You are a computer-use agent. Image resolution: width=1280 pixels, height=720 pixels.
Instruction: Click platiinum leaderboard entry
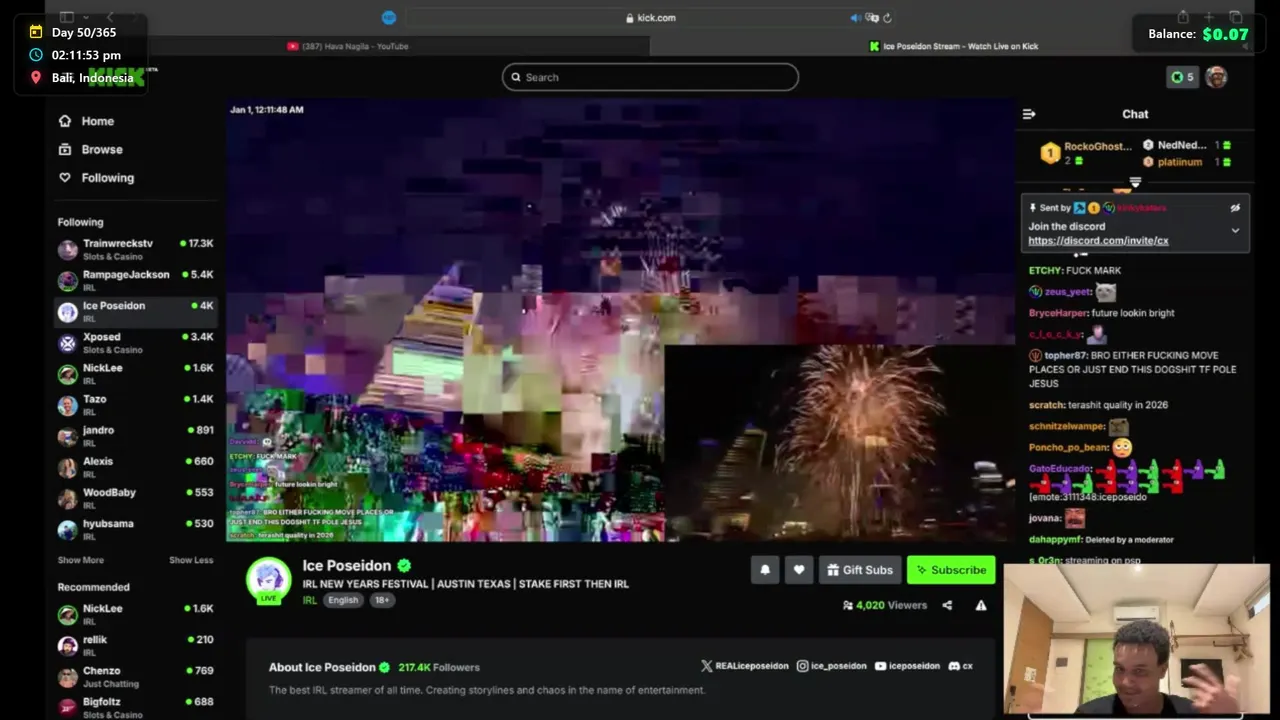tap(1187, 162)
